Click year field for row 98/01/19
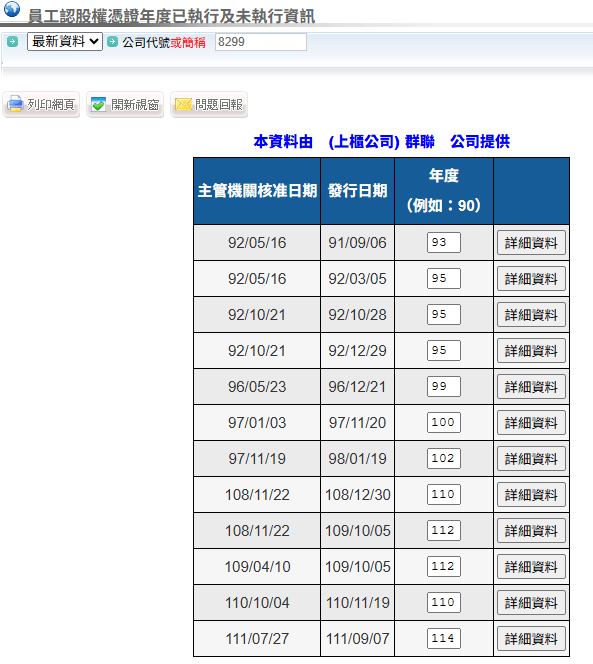This screenshot has height=664, width=593. pyautogui.click(x=443, y=458)
